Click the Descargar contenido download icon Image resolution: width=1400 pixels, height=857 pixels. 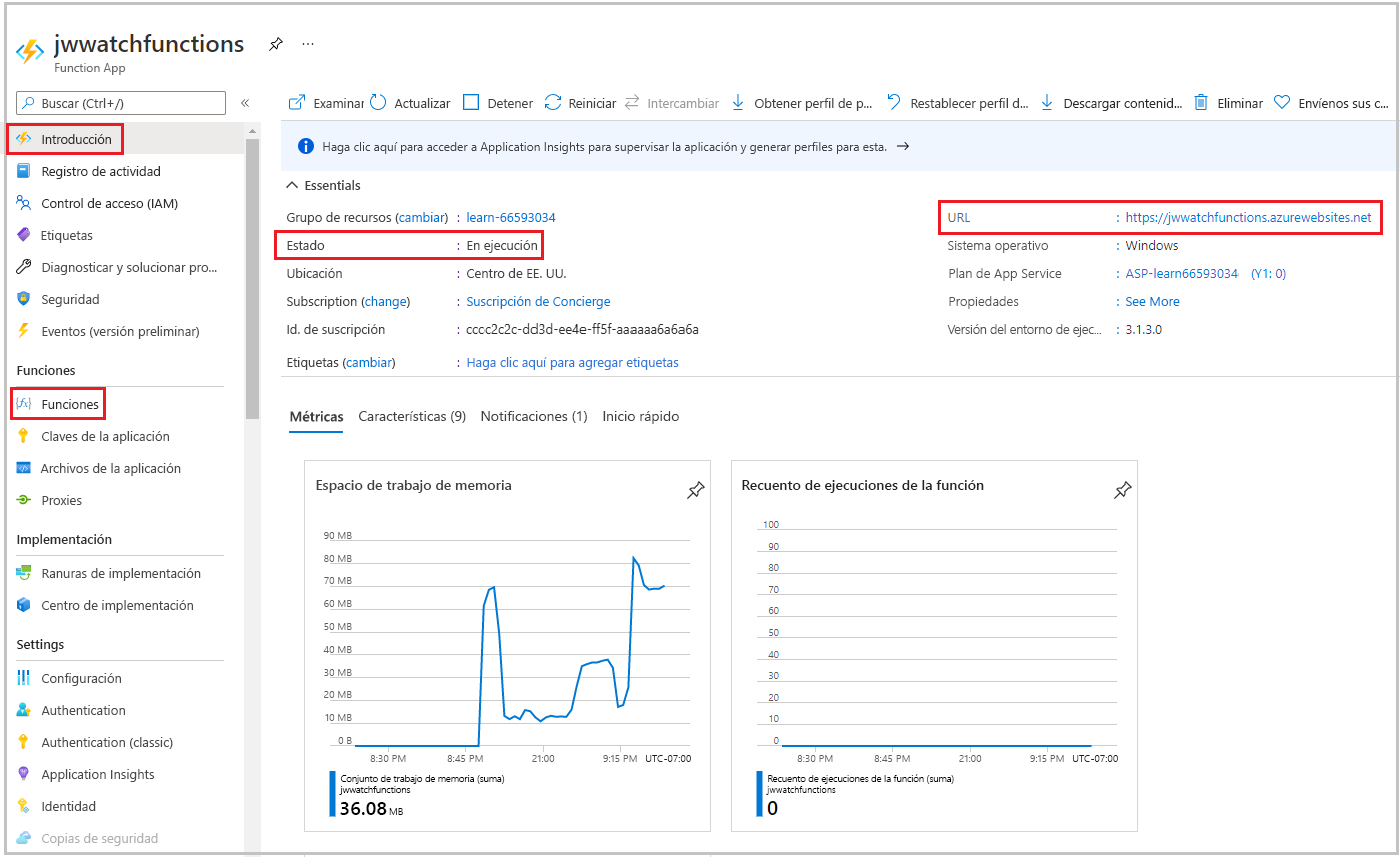[x=1048, y=103]
